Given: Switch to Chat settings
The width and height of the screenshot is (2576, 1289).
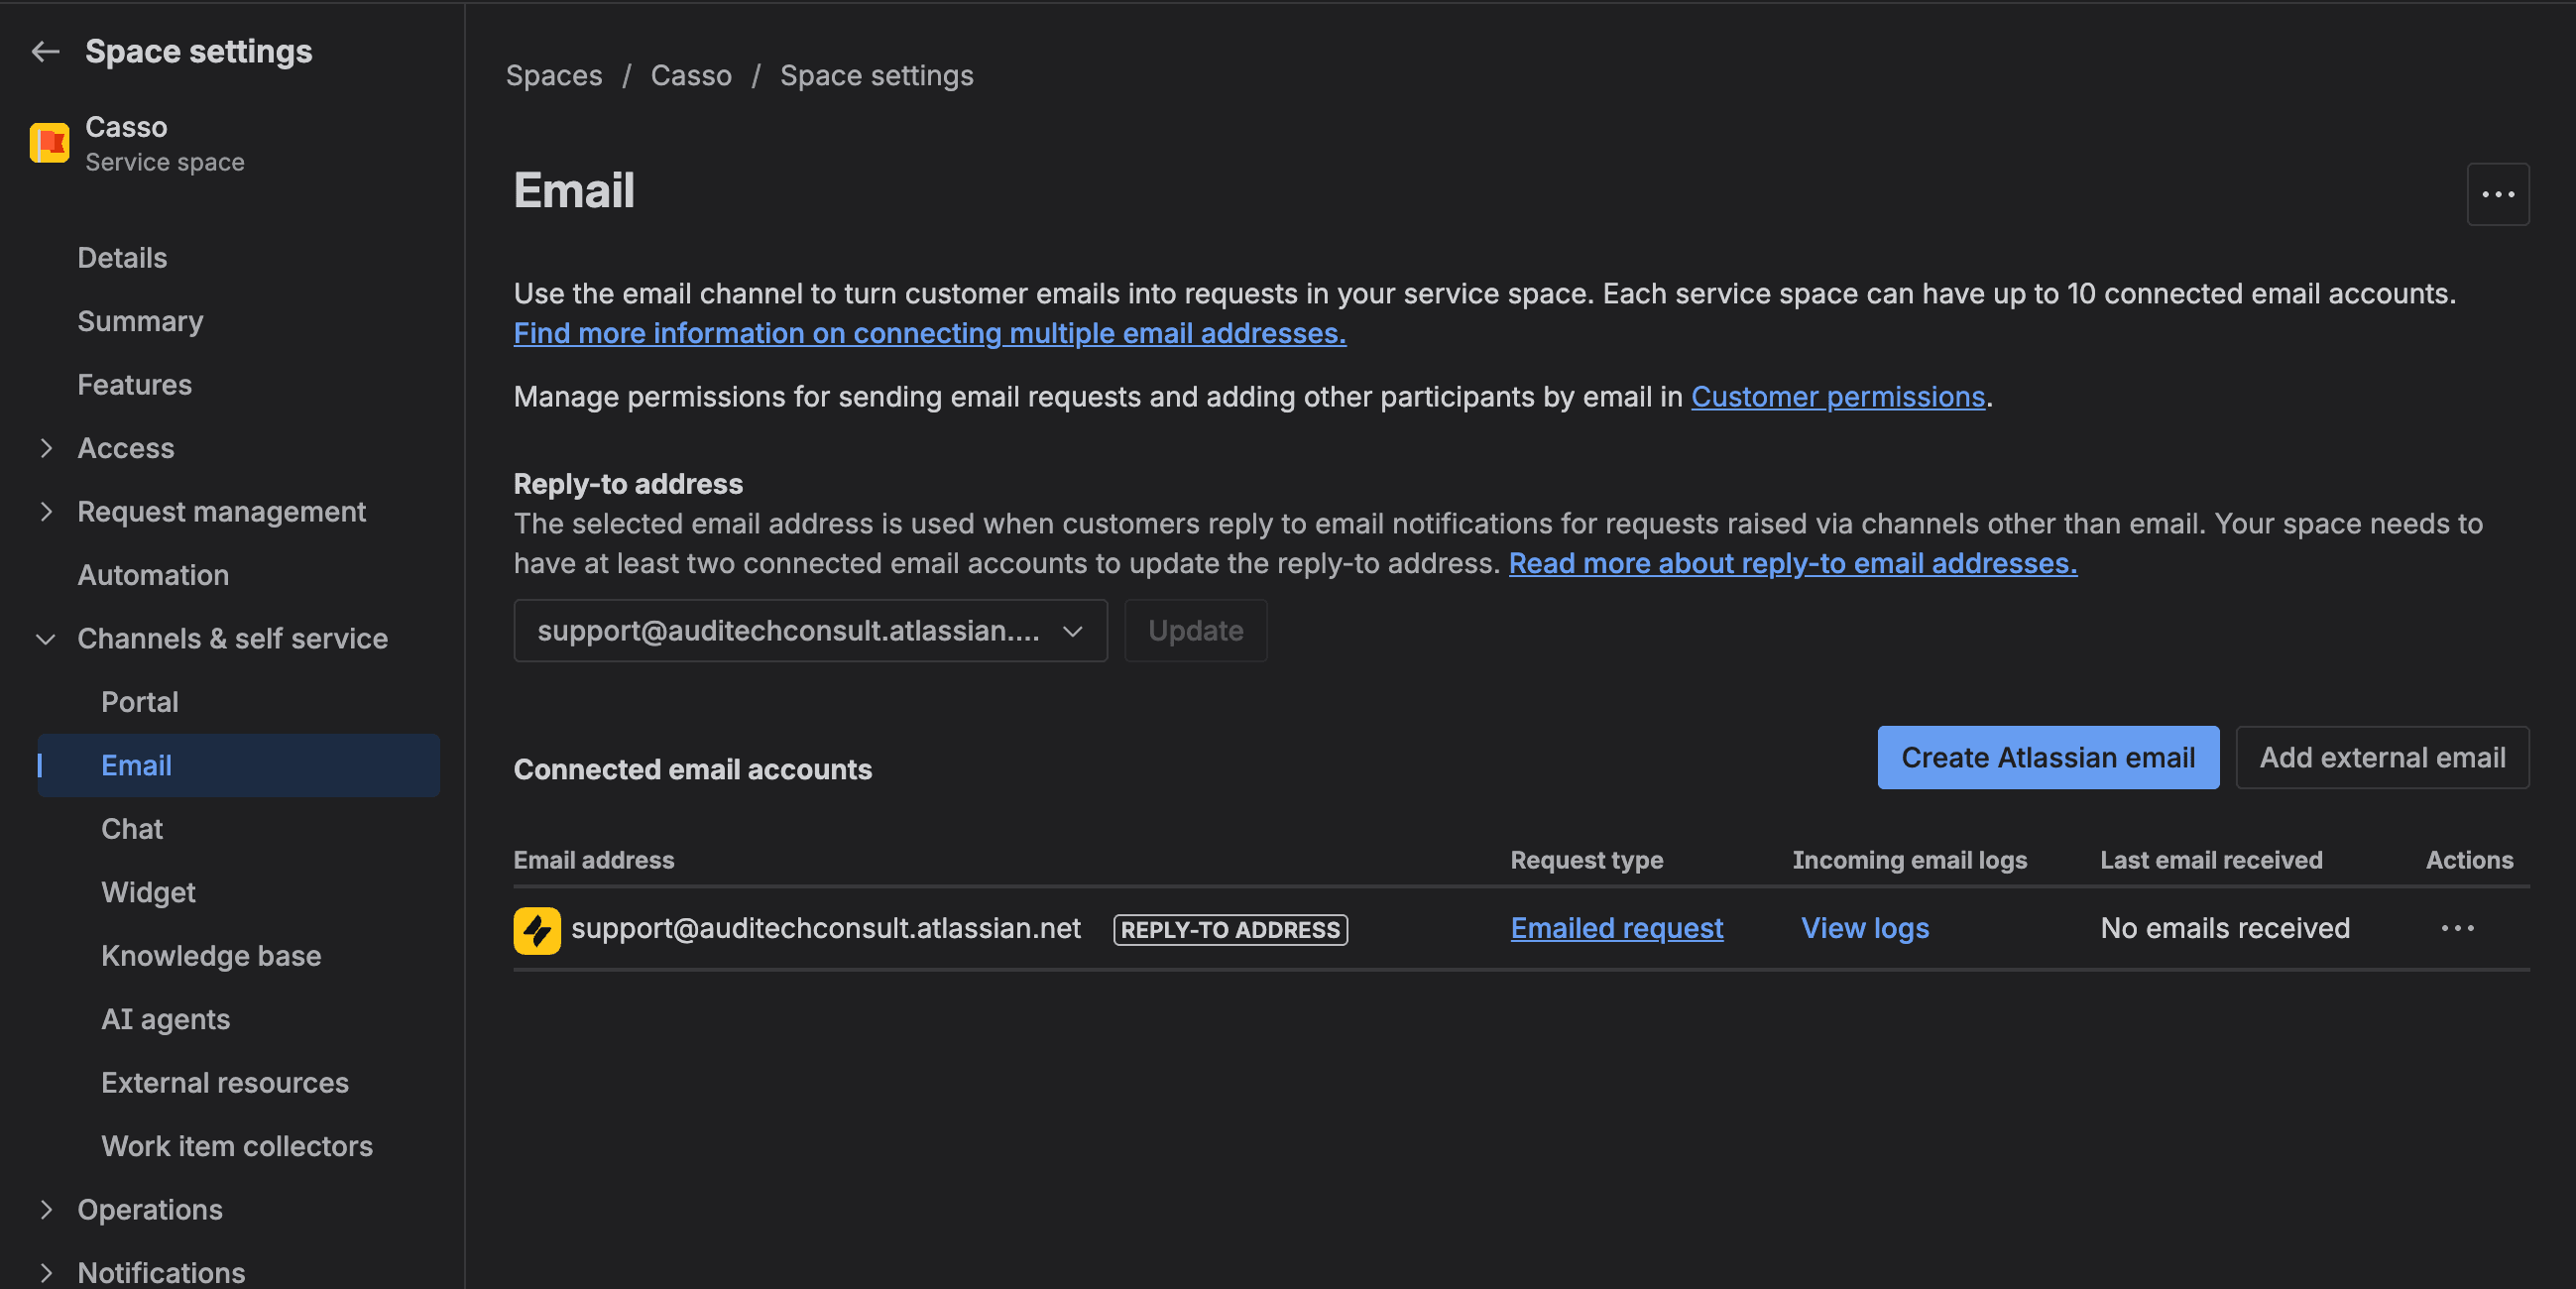Looking at the screenshot, I should 131,828.
